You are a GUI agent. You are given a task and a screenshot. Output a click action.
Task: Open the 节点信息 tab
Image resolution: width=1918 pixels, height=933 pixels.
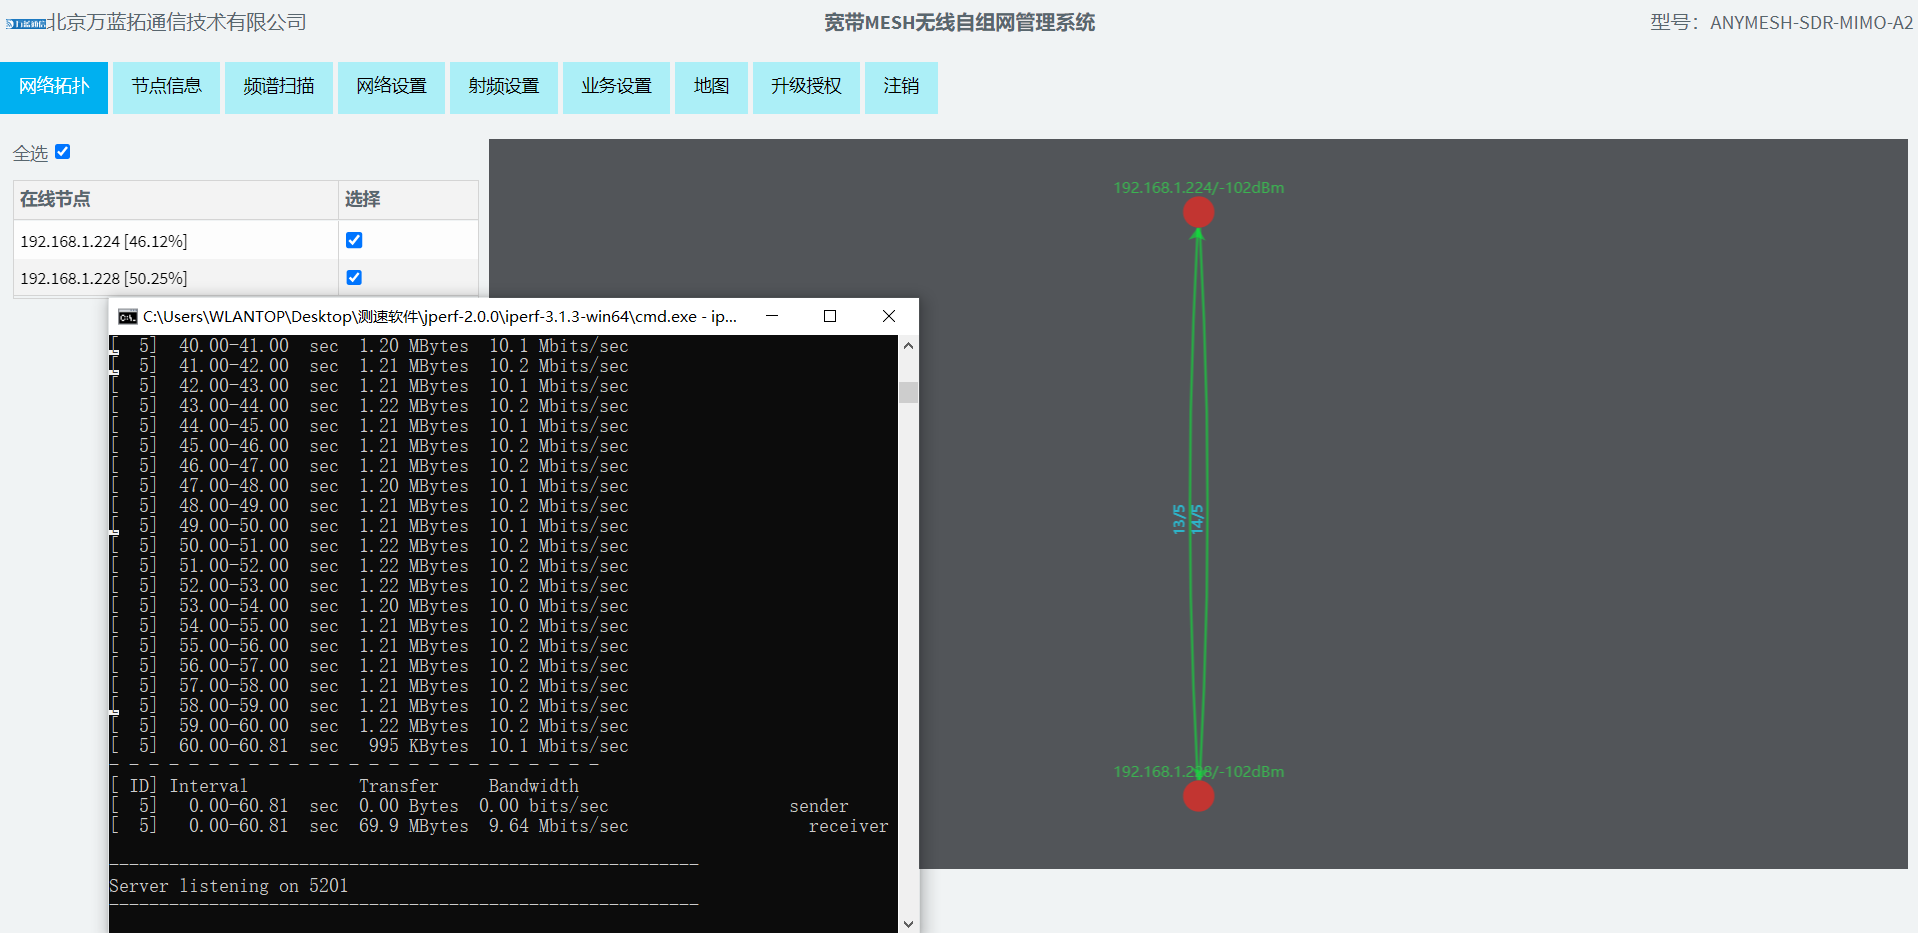click(166, 87)
